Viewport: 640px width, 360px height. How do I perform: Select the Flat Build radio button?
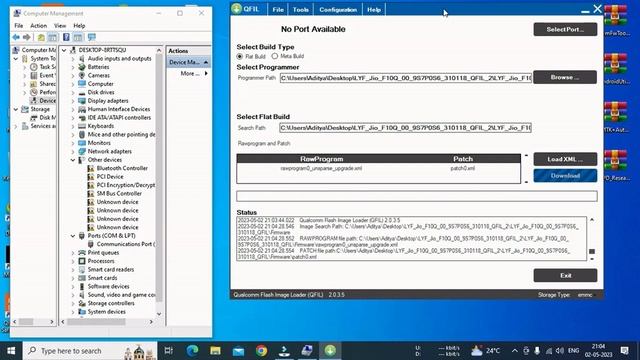click(240, 56)
